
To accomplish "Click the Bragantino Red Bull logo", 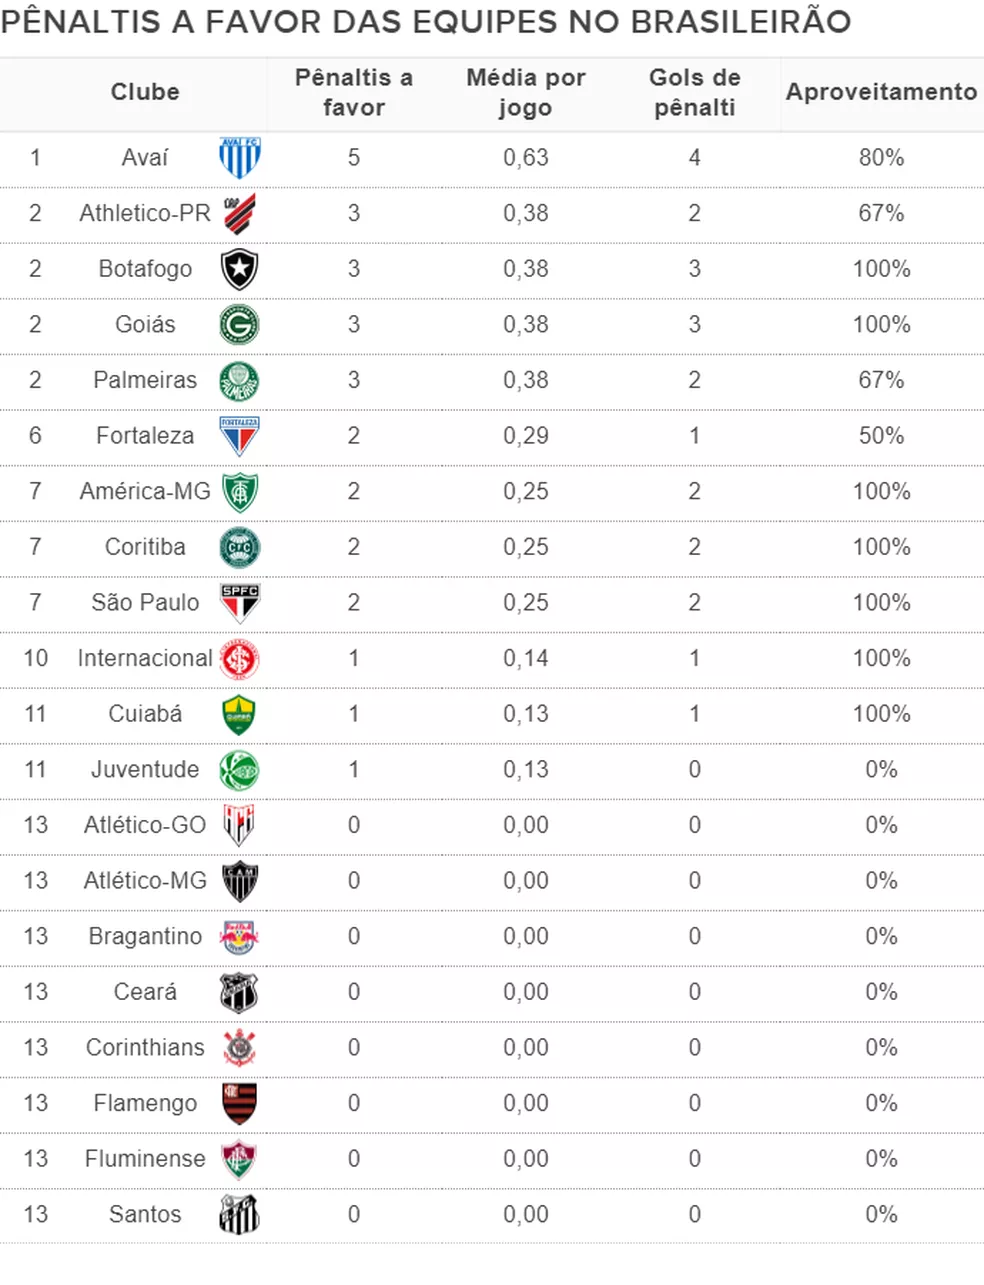I will (x=240, y=937).
